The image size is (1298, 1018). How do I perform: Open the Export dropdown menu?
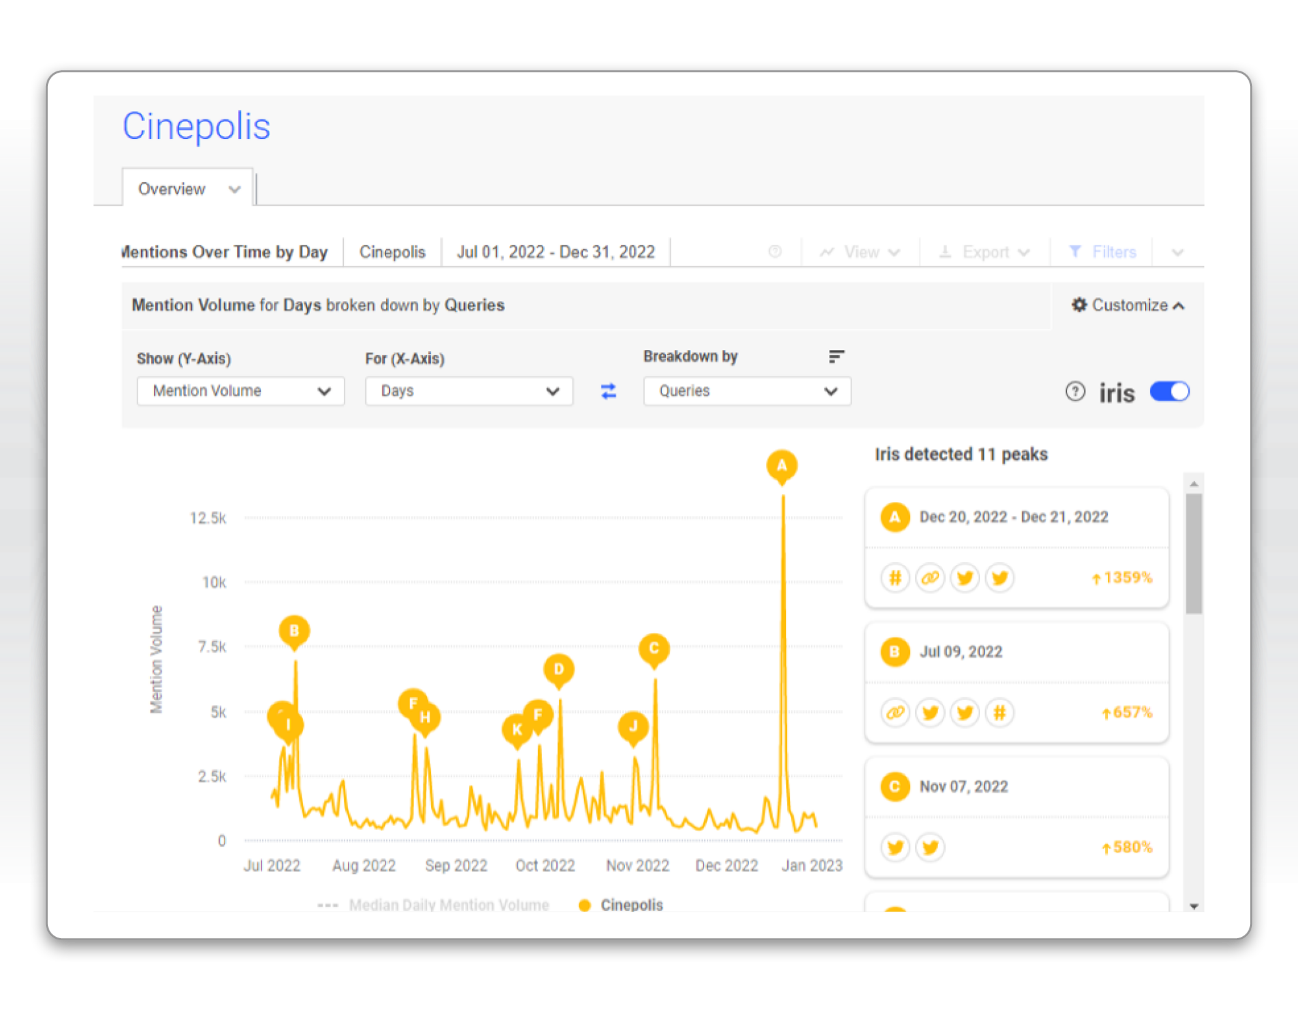pos(984,252)
